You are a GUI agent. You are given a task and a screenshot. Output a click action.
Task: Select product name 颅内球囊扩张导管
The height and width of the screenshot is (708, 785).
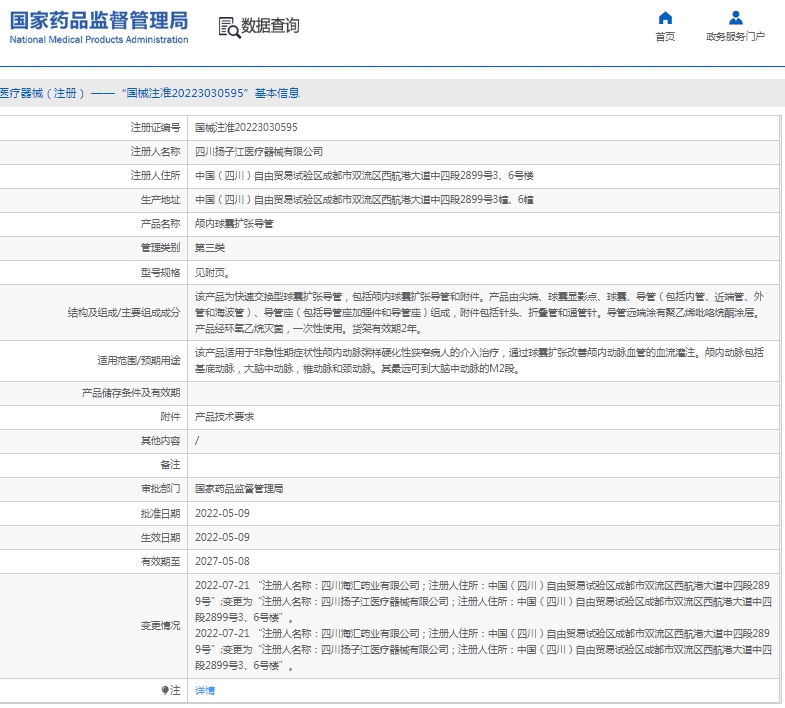click(x=234, y=224)
